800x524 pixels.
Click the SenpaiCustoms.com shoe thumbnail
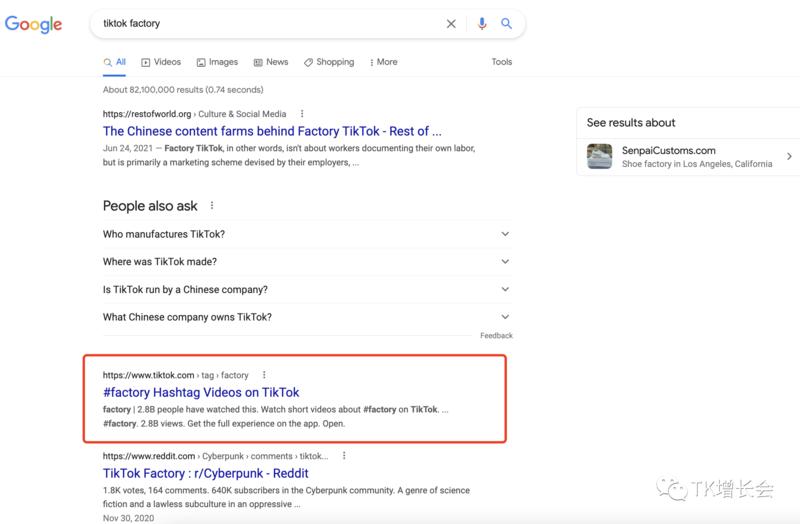pos(599,157)
